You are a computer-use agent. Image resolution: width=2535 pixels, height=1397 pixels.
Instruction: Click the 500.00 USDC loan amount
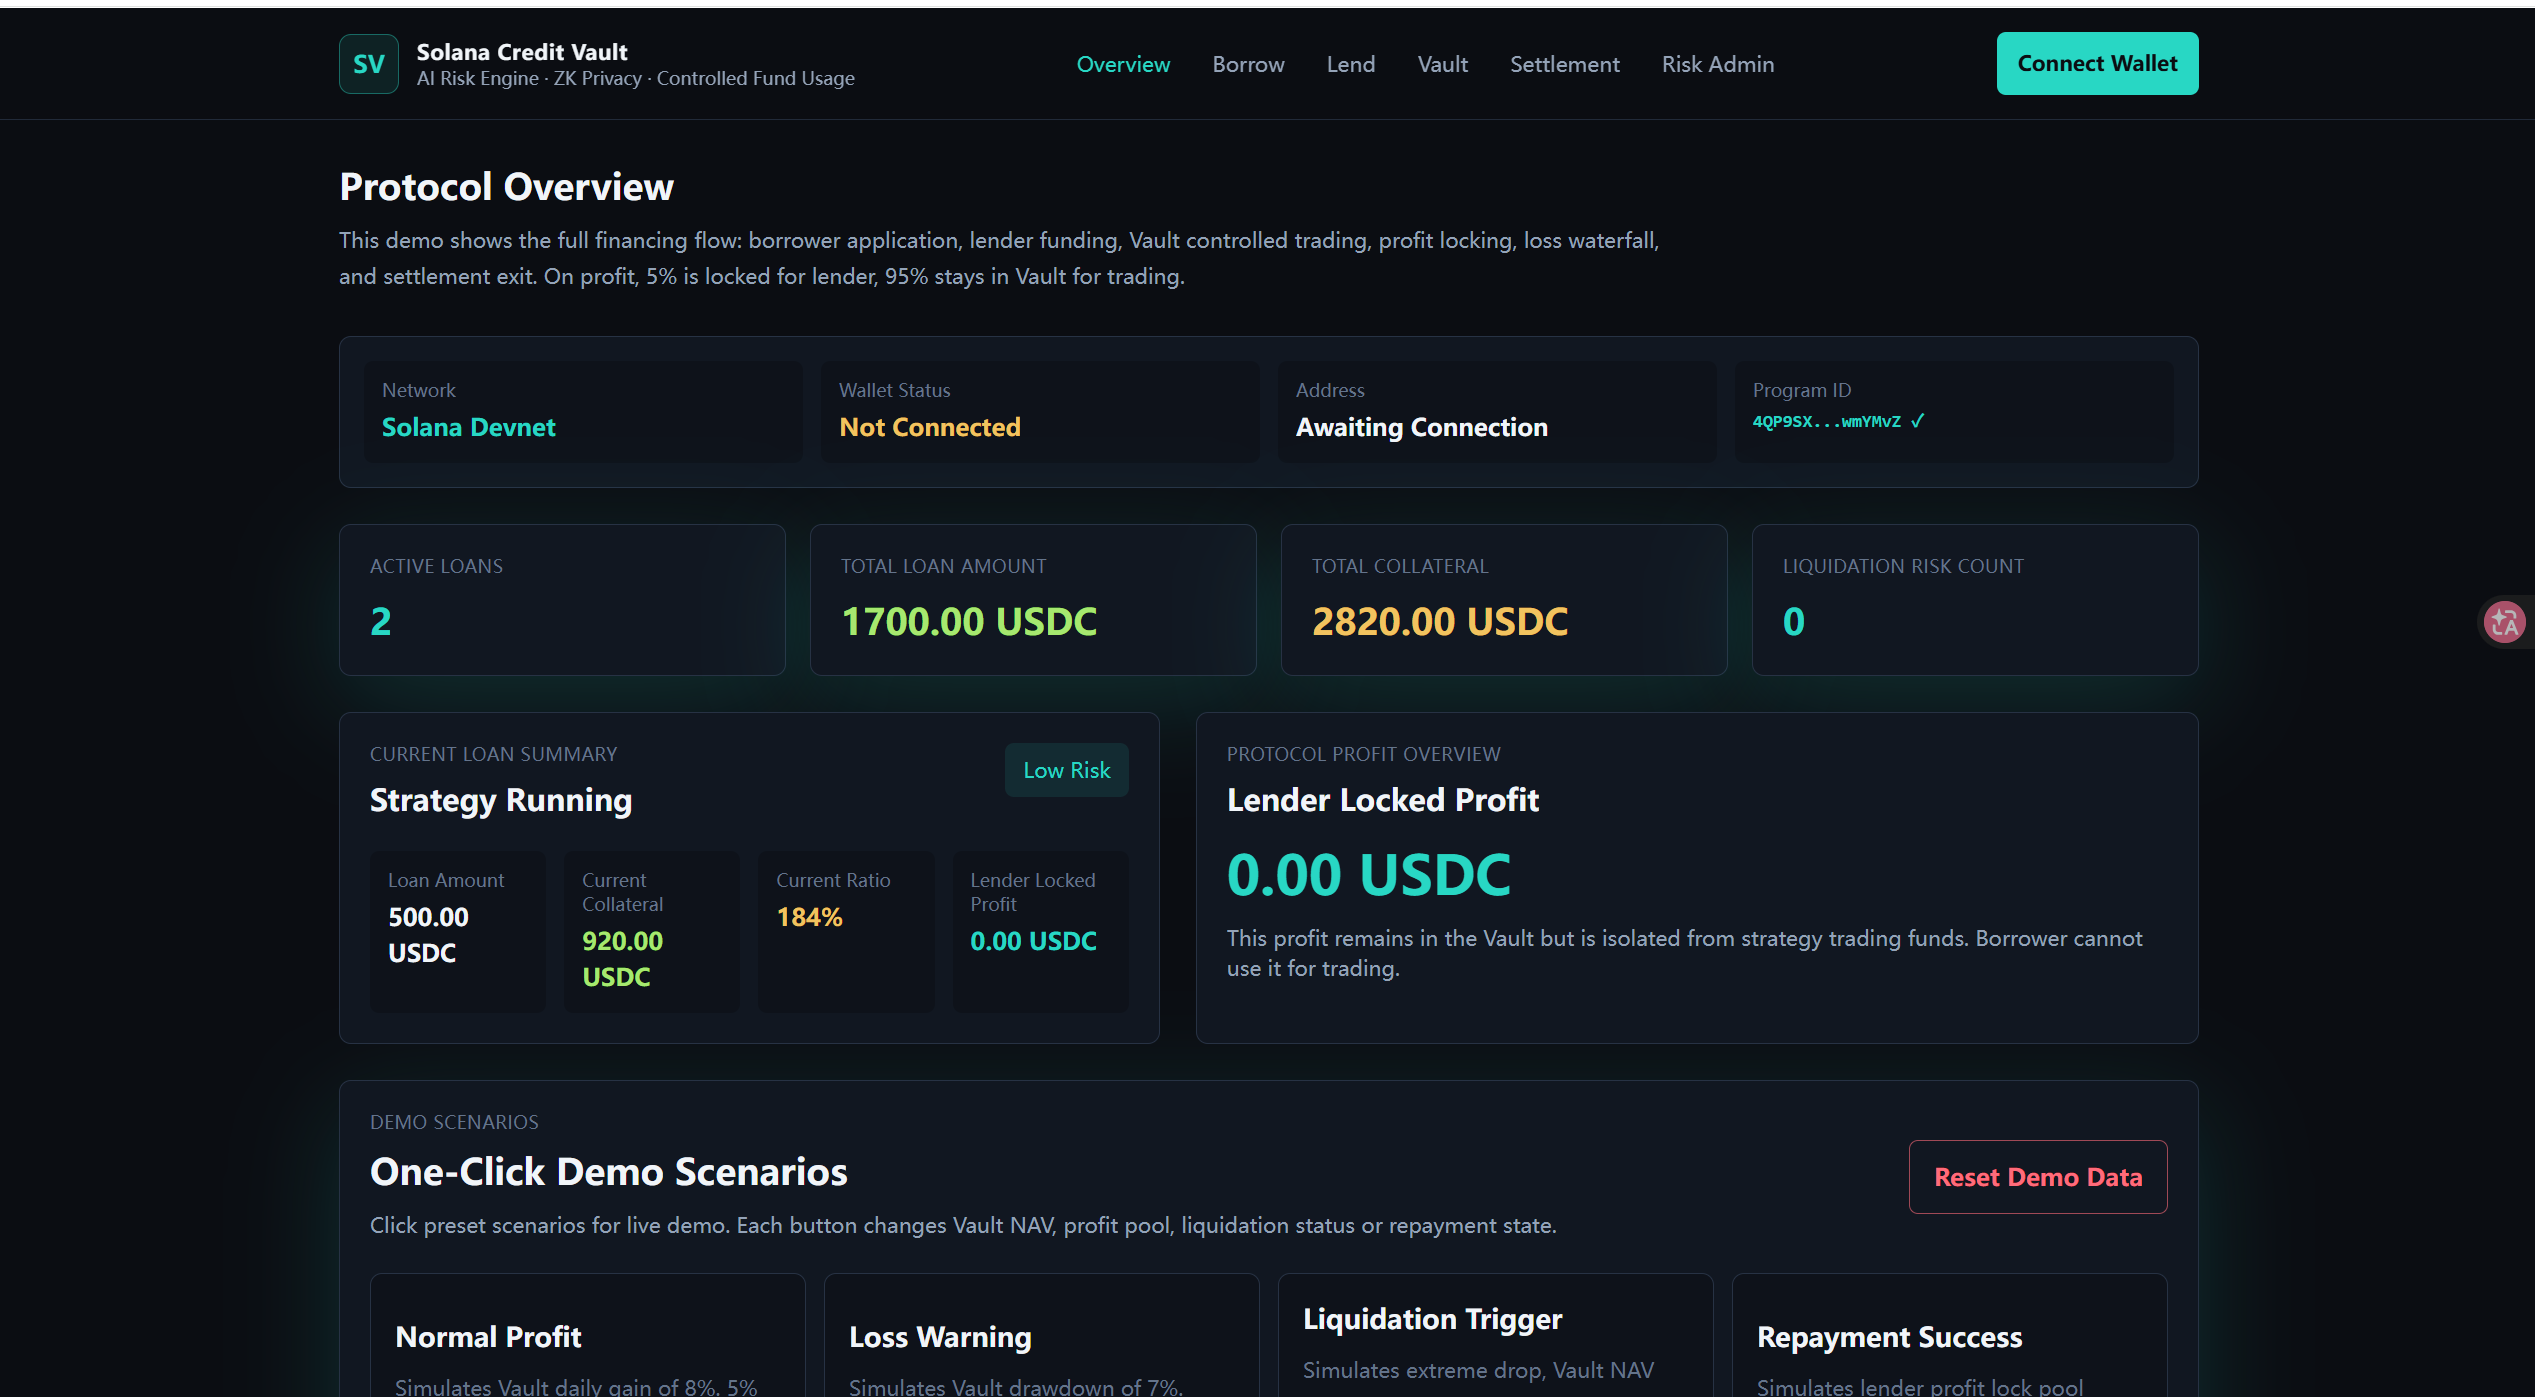(x=428, y=935)
